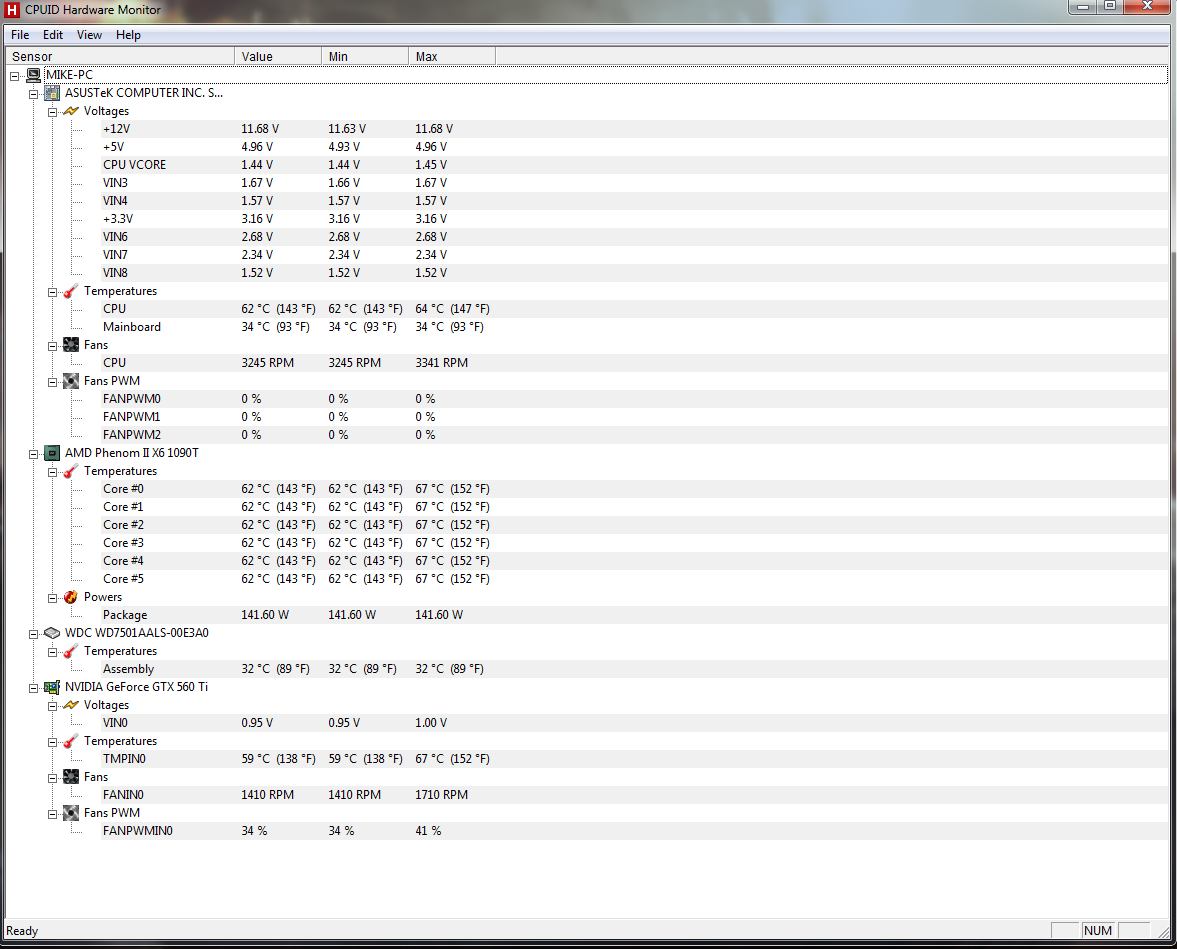The image size is (1177, 949).
Task: Click the motherboard Temperatures thermometer icon
Action: [x=71, y=291]
